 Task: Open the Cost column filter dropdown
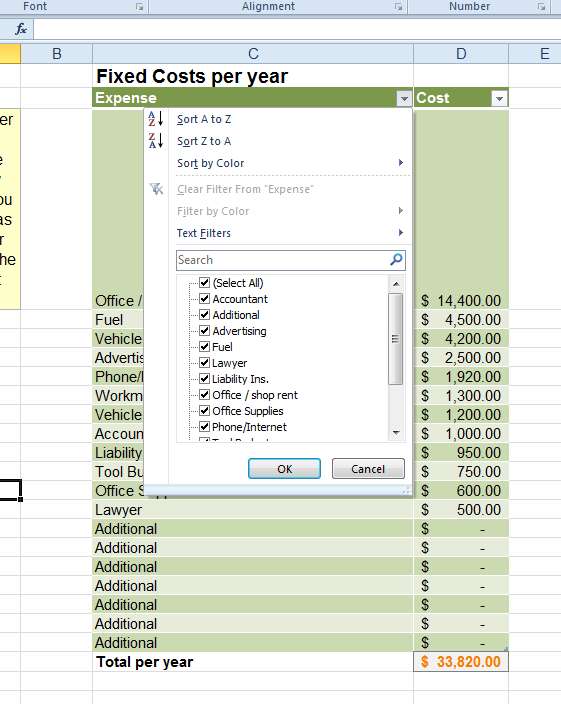[499, 98]
